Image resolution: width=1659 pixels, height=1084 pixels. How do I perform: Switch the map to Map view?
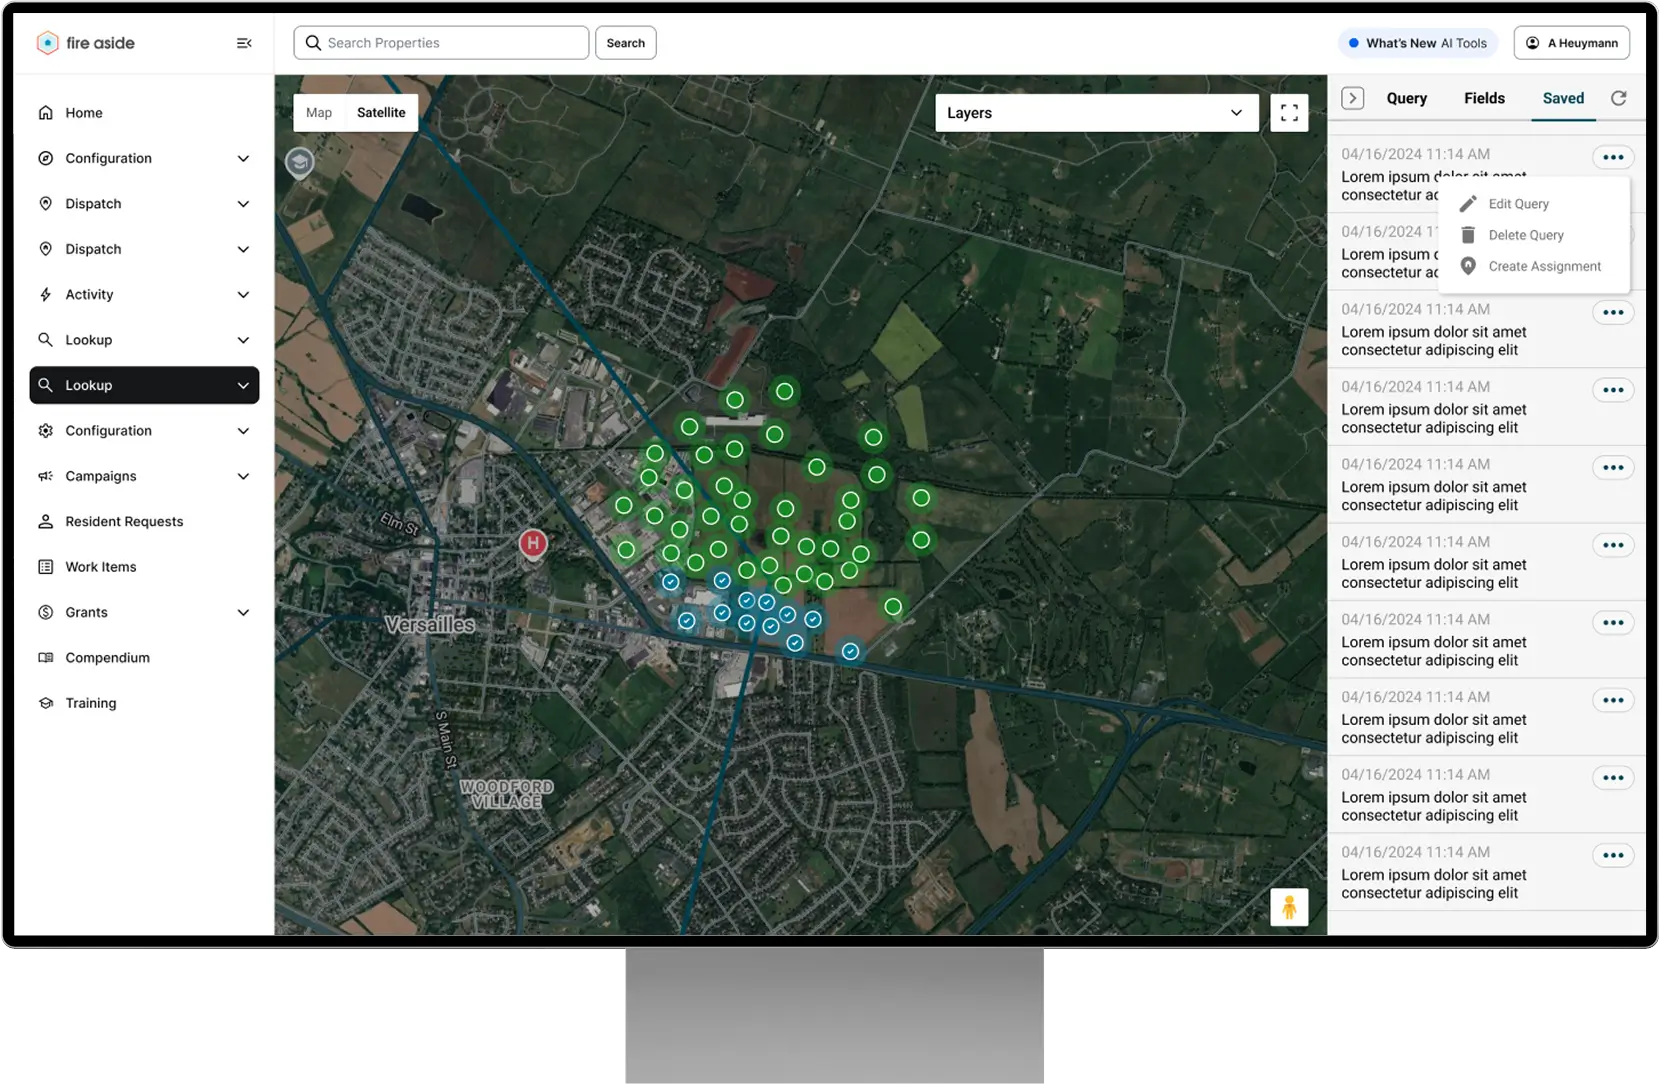pos(318,112)
